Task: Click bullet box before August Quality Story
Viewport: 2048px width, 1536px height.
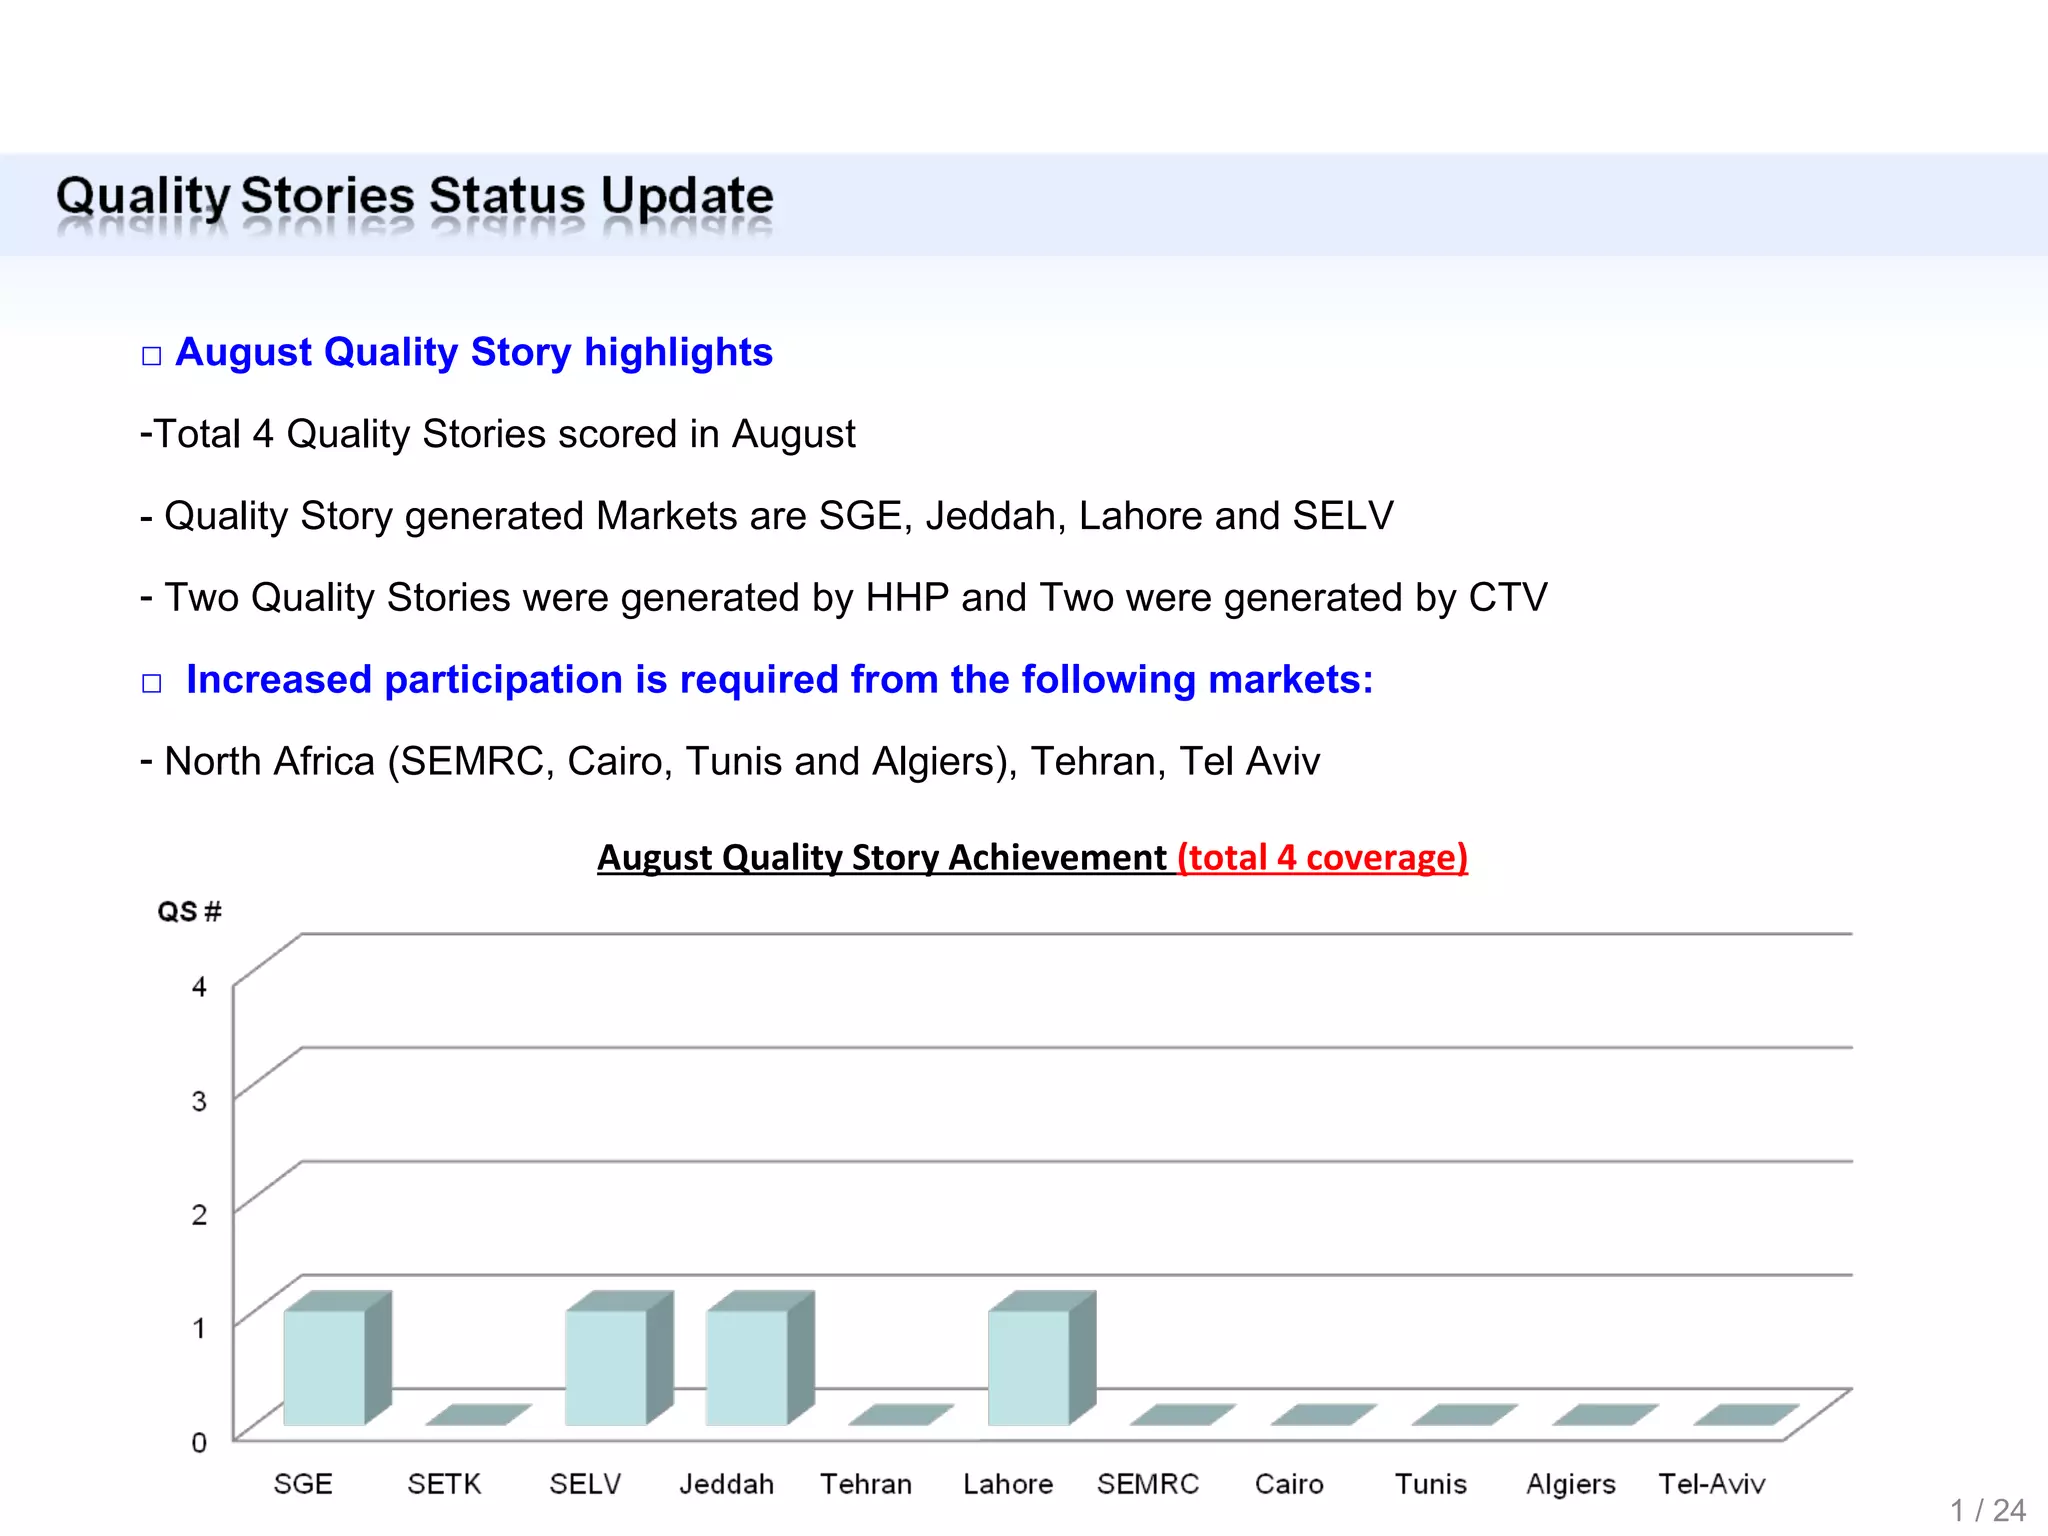Action: point(151,356)
